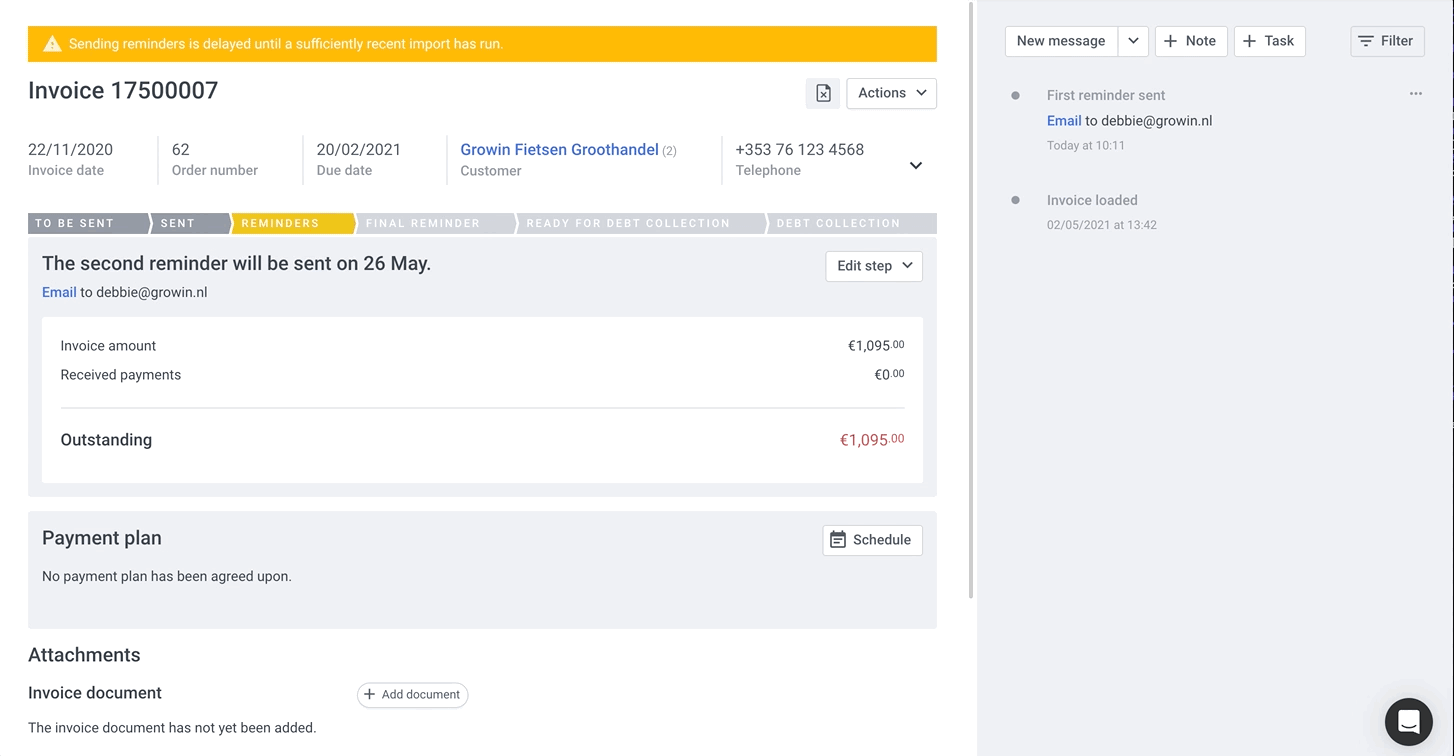Click the vertical scrollbar between panels
The height and width of the screenshot is (756, 1454).
[970, 300]
